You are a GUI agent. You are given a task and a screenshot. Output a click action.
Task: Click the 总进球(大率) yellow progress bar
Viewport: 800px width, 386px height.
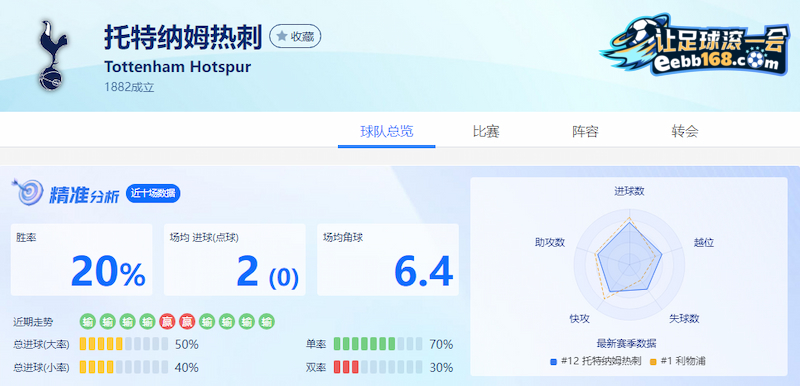(124, 344)
